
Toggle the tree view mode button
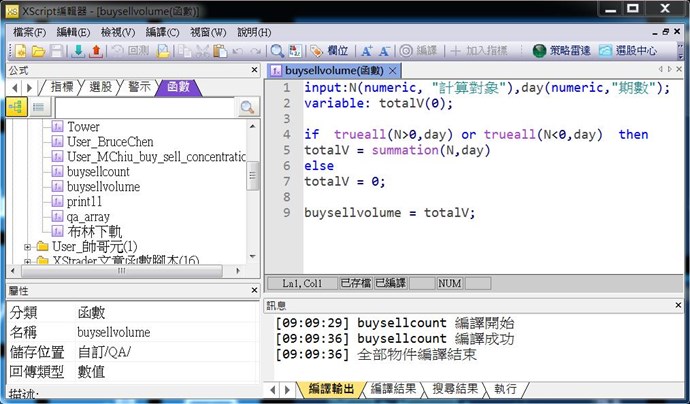click(16, 107)
